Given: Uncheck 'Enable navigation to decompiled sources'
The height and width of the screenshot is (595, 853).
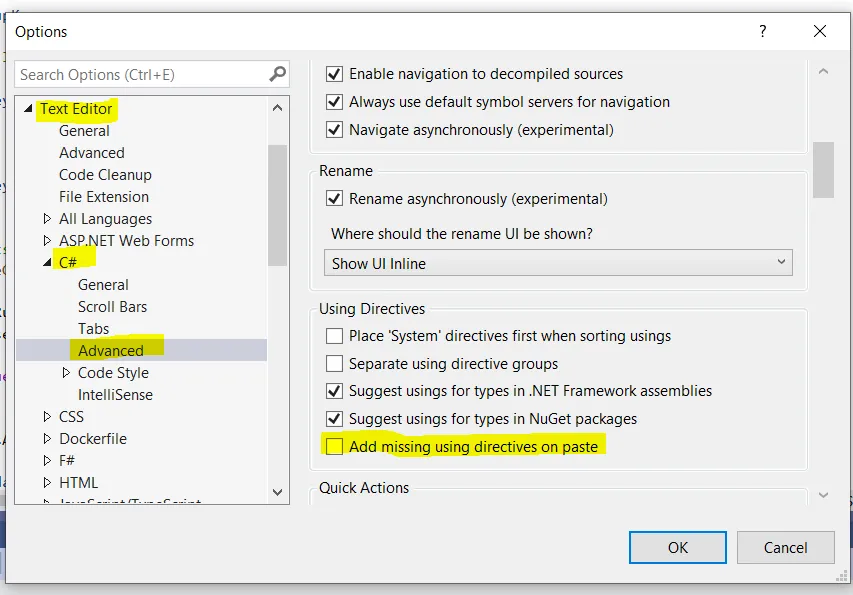Looking at the screenshot, I should pos(334,73).
